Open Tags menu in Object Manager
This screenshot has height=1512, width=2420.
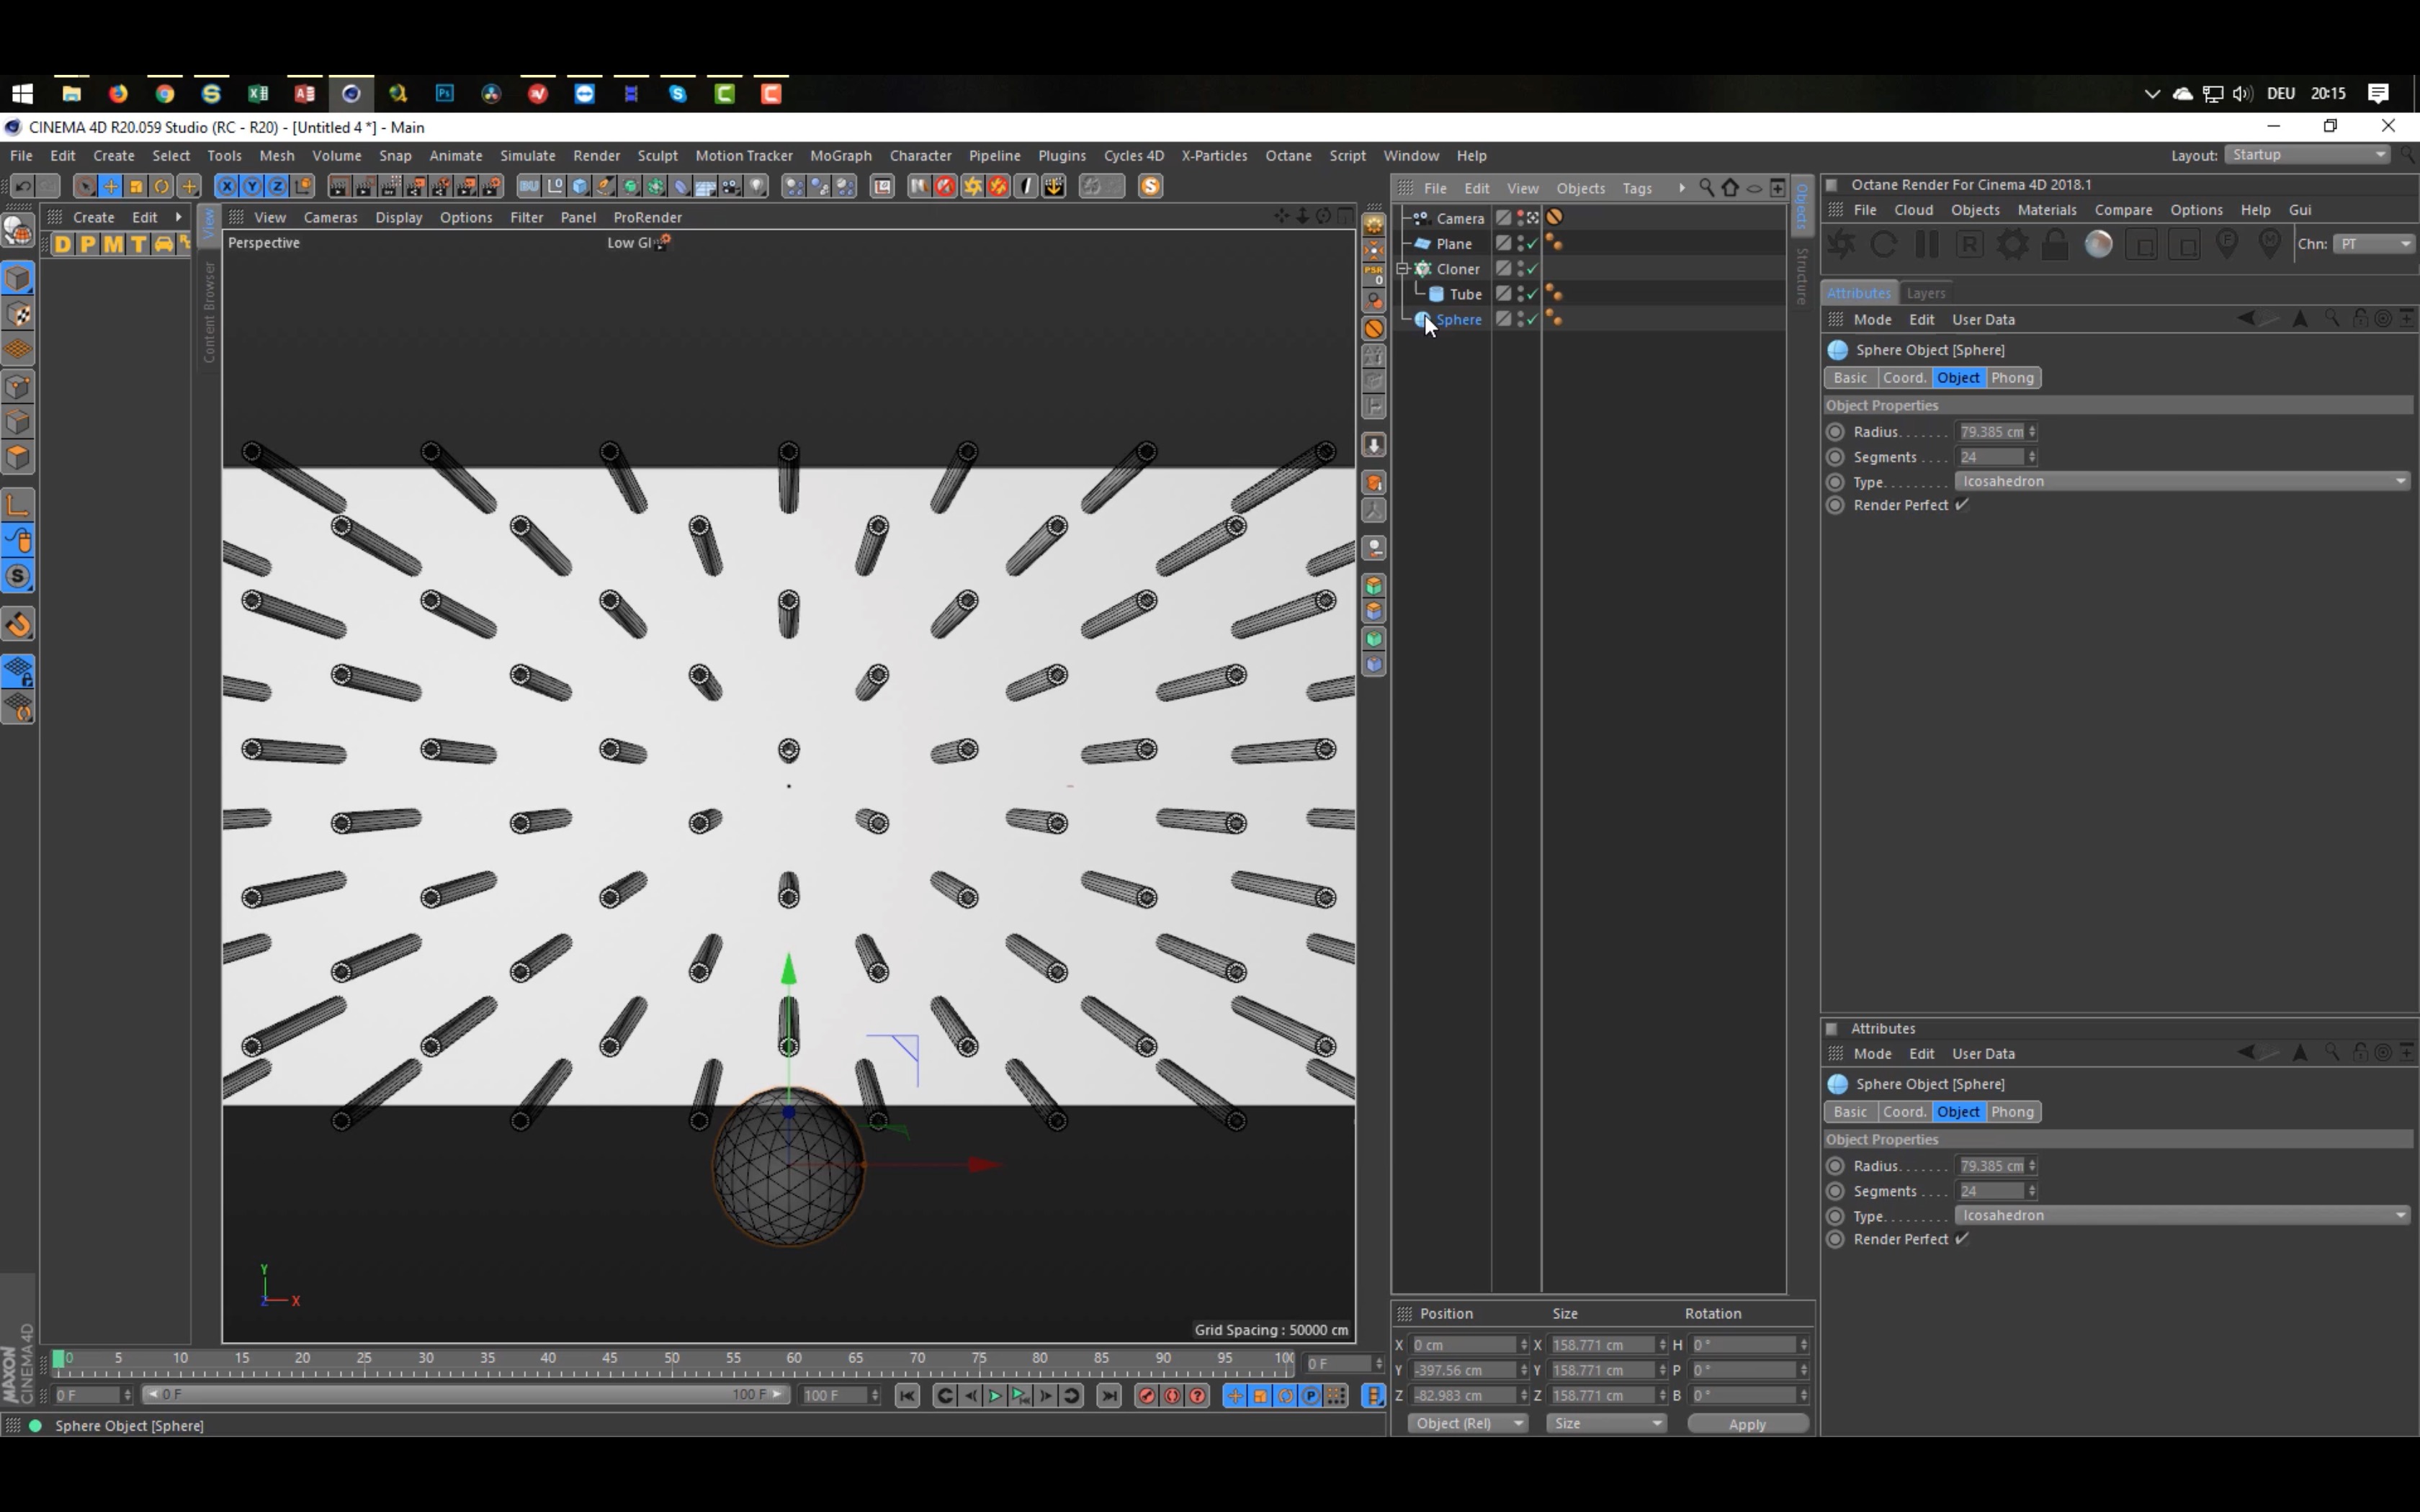(x=1637, y=188)
